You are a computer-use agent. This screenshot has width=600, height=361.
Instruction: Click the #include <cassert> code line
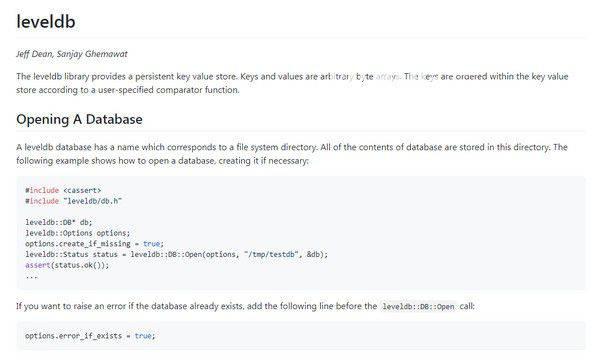tap(63, 190)
